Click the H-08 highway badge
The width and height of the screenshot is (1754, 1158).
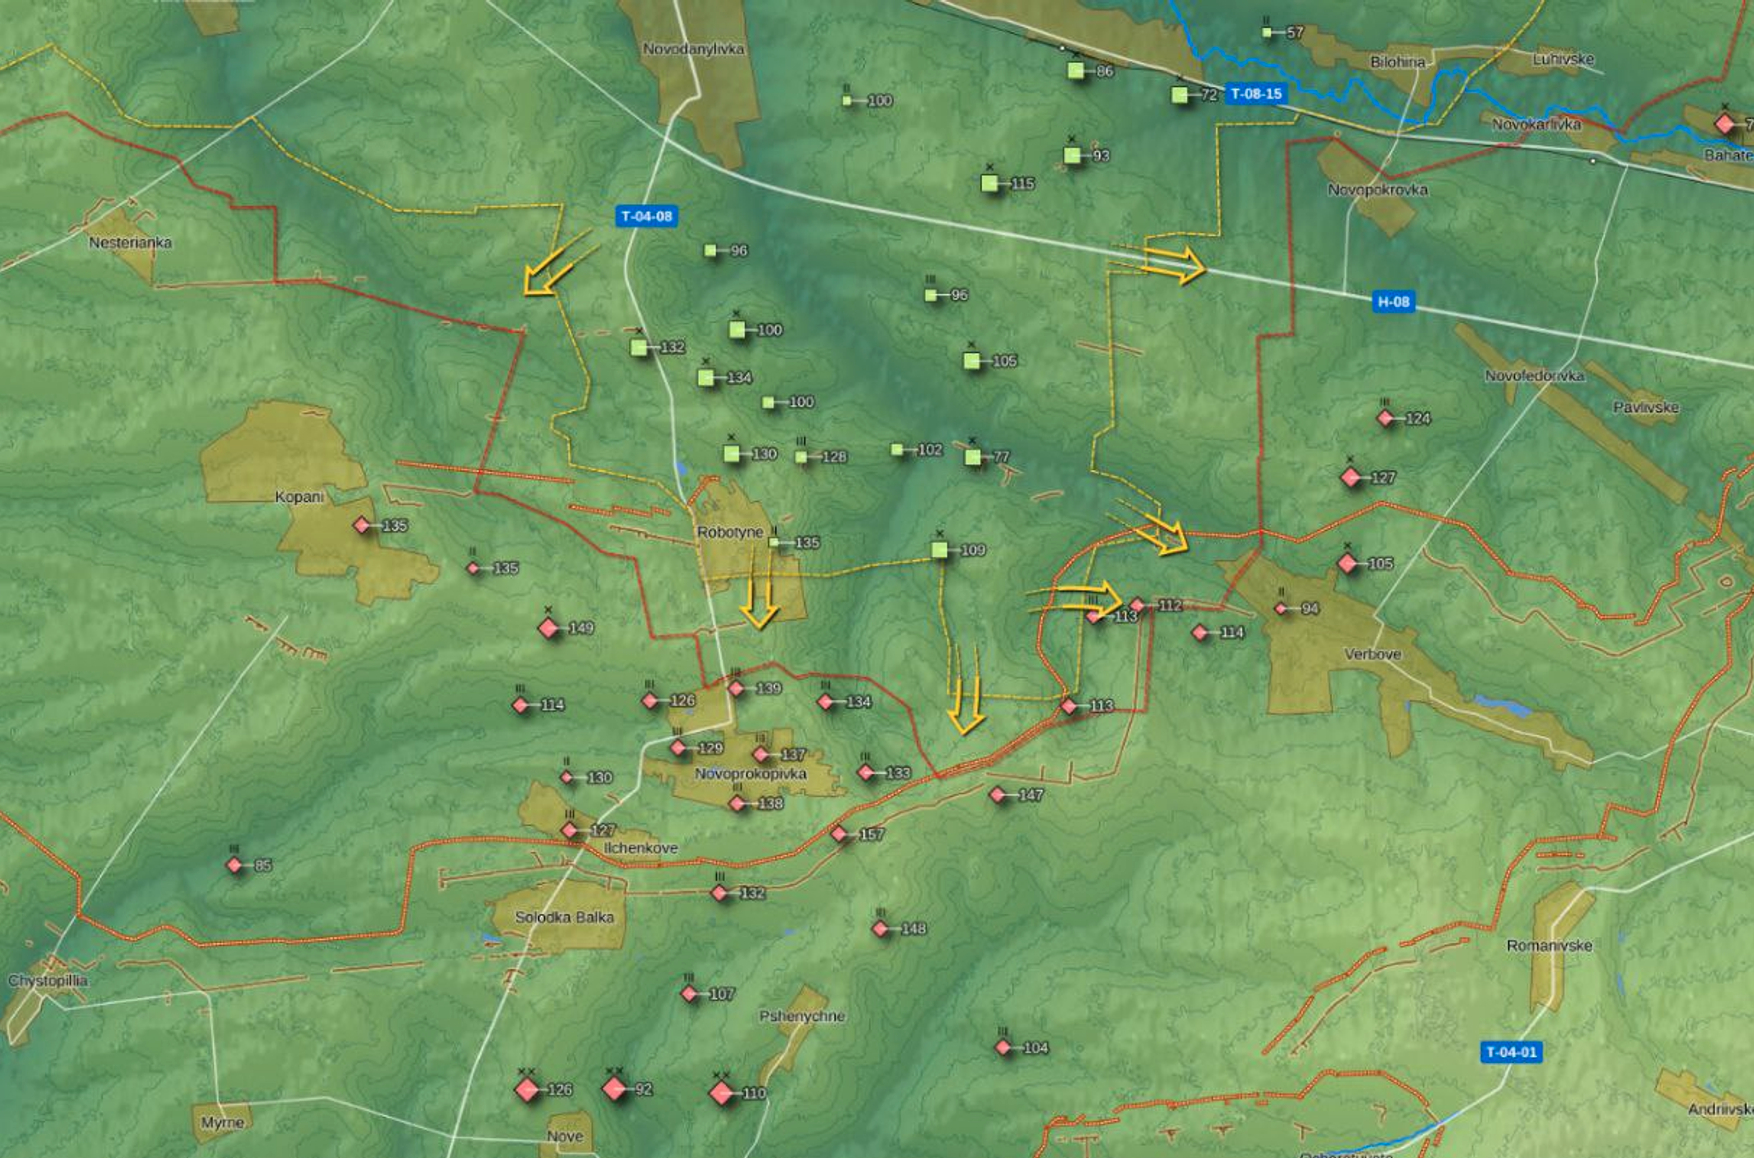pyautogui.click(x=1393, y=301)
